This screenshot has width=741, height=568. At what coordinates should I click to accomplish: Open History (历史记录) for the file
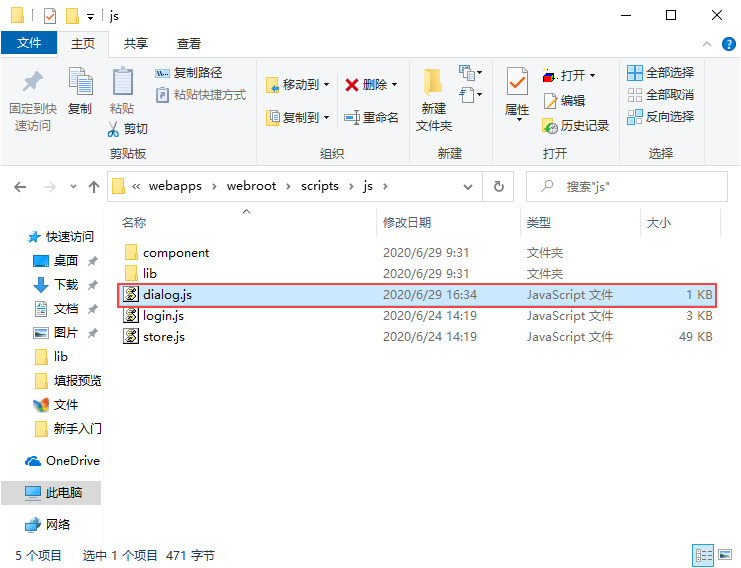575,126
